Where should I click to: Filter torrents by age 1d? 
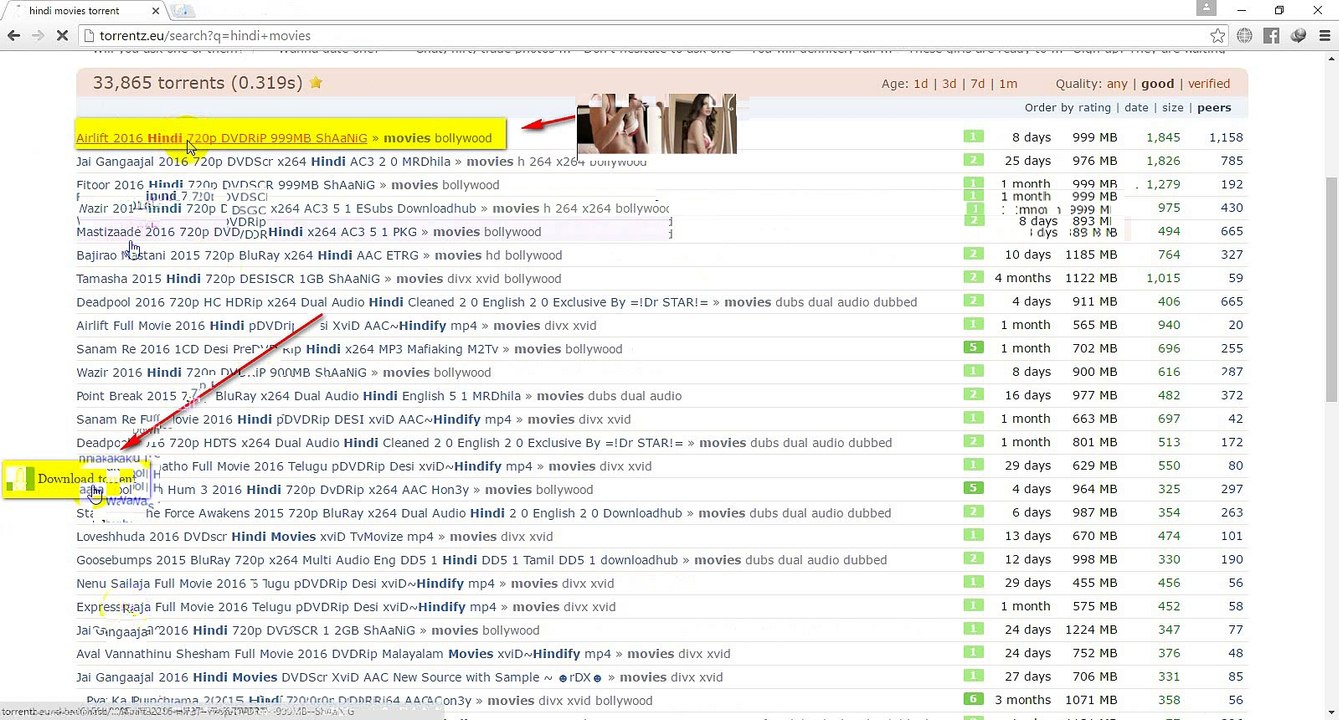921,84
